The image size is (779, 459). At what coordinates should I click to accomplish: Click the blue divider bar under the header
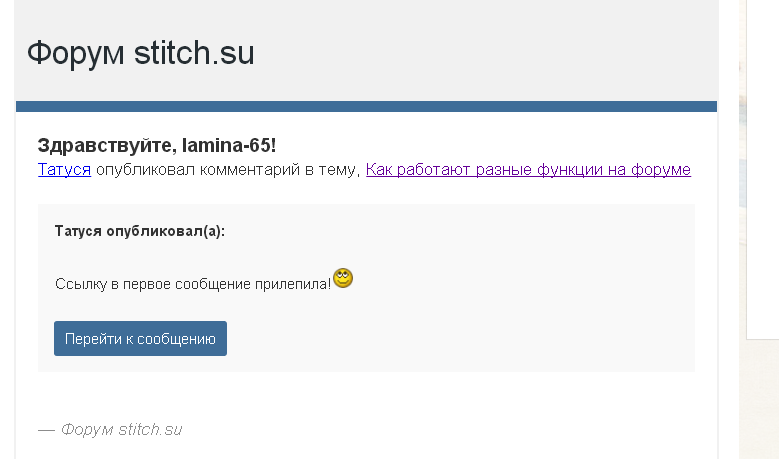pos(366,106)
